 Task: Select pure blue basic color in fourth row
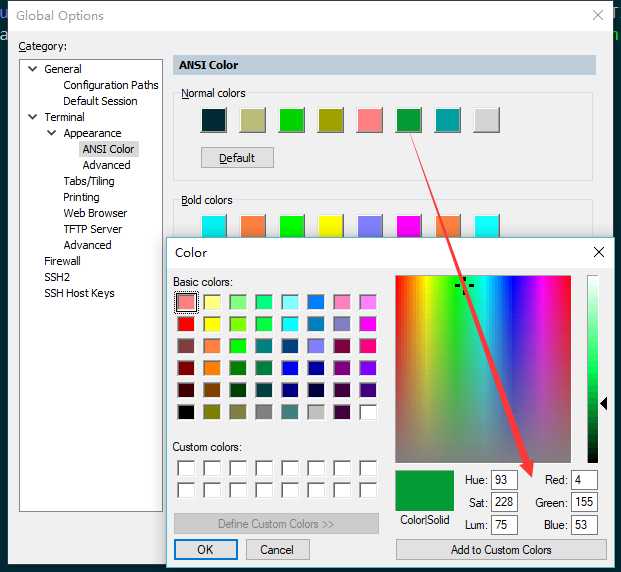(290, 368)
